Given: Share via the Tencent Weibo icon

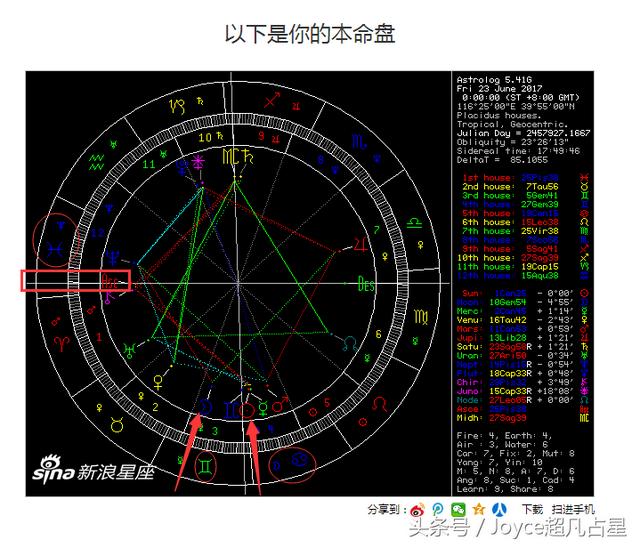Looking at the screenshot, I should point(438,510).
